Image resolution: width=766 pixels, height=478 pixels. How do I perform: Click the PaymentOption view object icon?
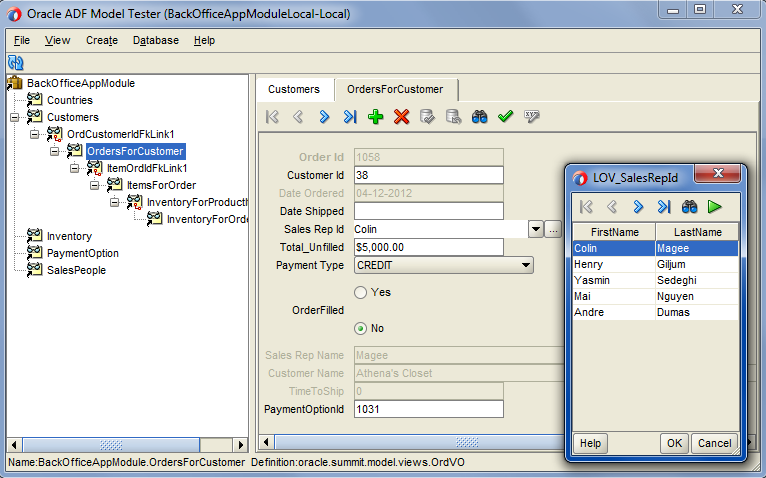tap(34, 253)
